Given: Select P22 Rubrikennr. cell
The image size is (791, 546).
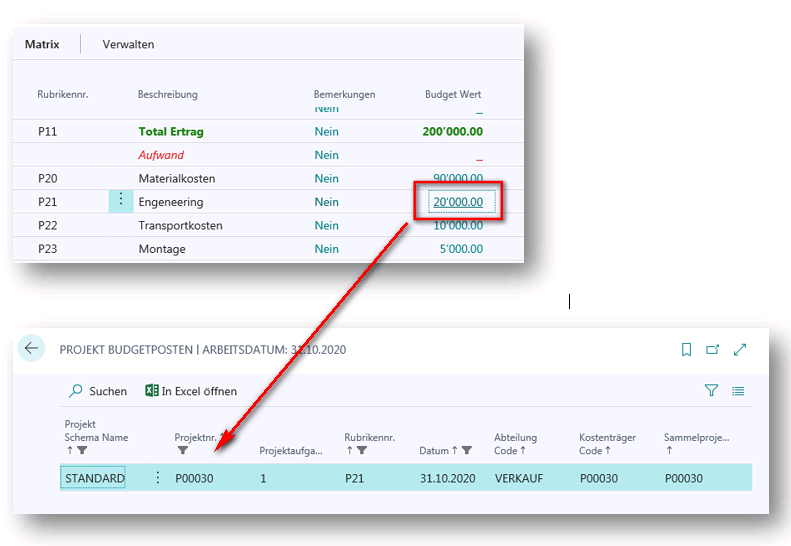Looking at the screenshot, I should (47, 226).
